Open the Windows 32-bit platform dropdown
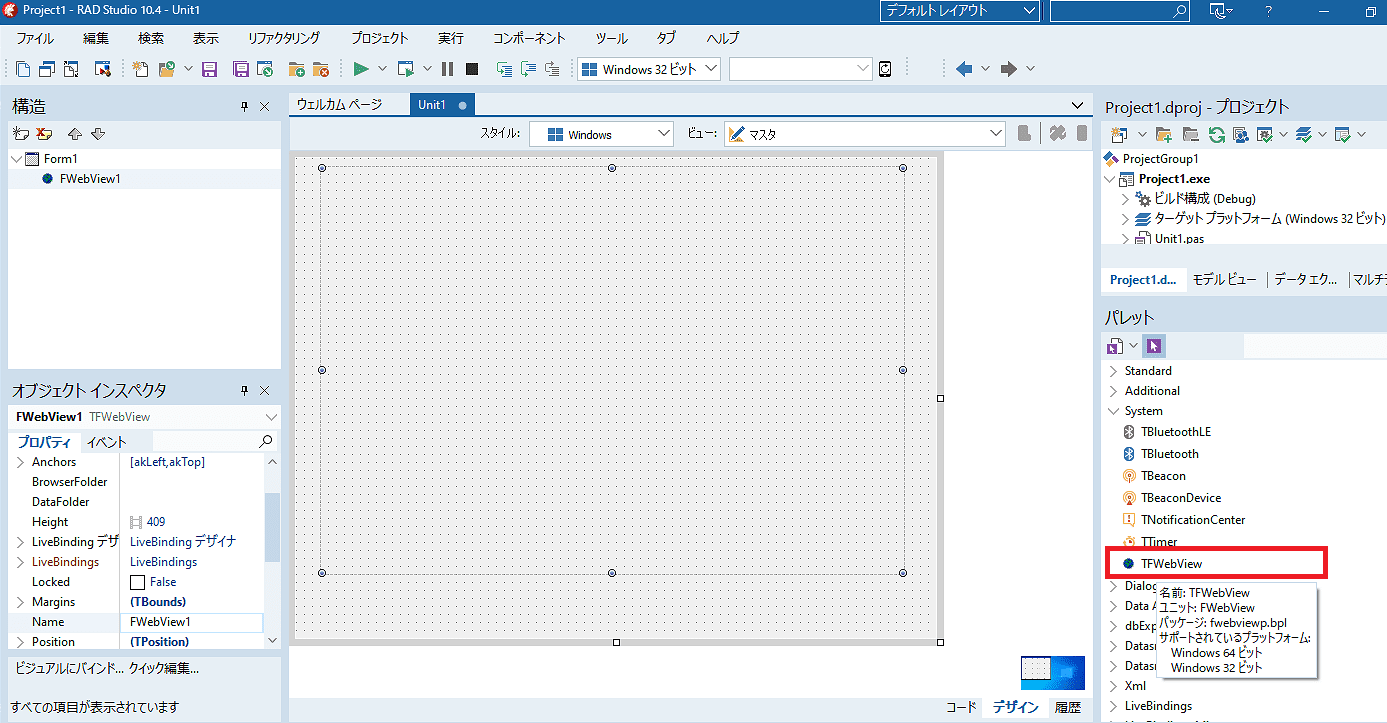Screen dimensions: 1387x723 click(711, 69)
